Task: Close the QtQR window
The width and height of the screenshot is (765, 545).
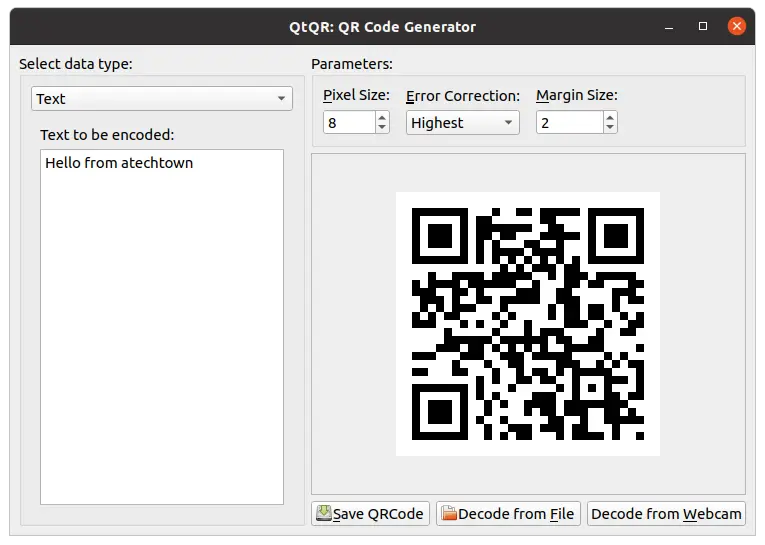Action: (x=736, y=26)
